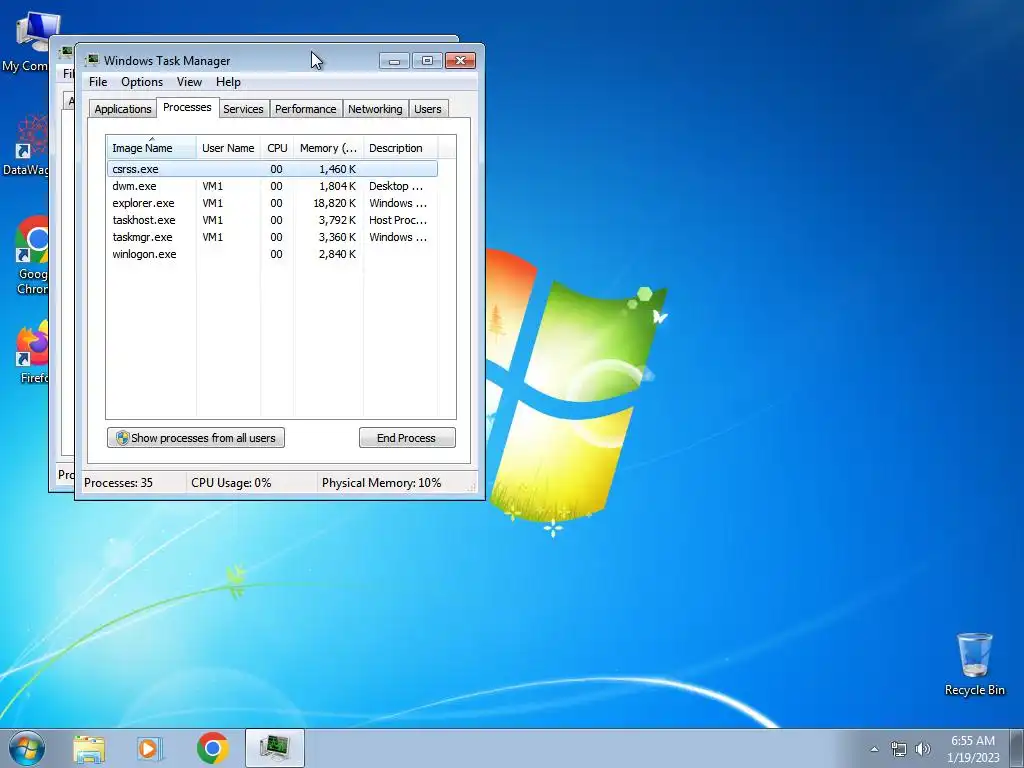Open the network status tray icon
Image resolution: width=1024 pixels, height=768 pixels.
coord(899,749)
